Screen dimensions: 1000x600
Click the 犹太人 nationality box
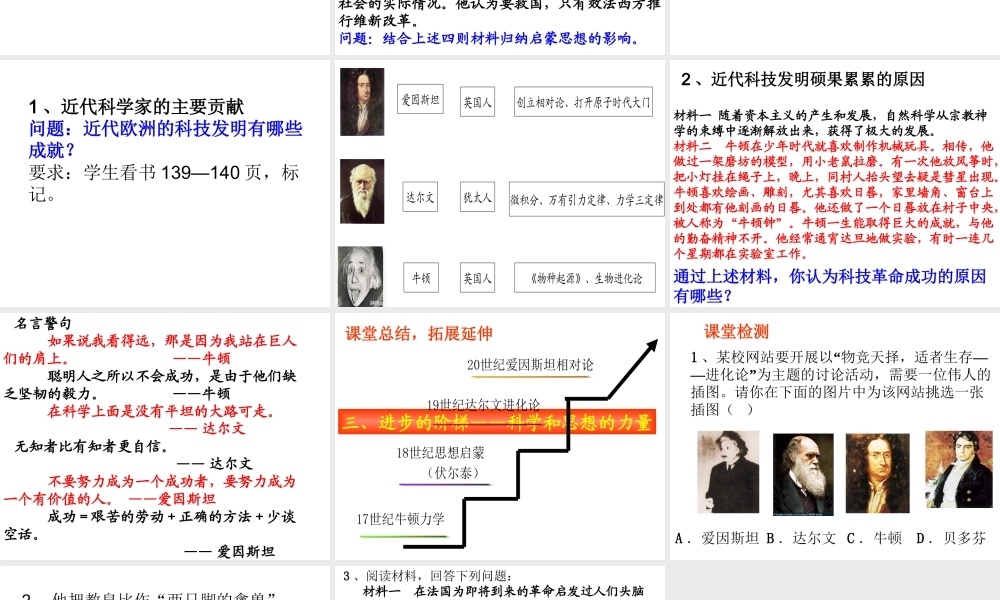click(x=478, y=197)
